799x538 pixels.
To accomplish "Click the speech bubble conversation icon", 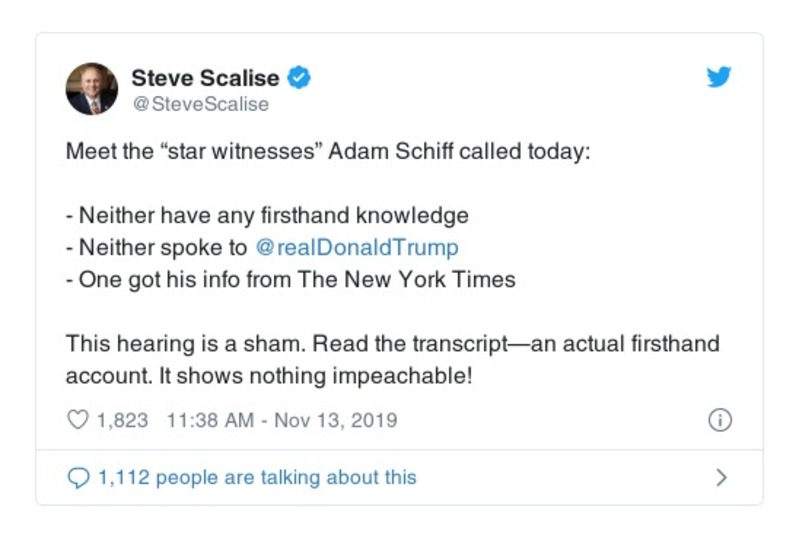I will [x=78, y=477].
